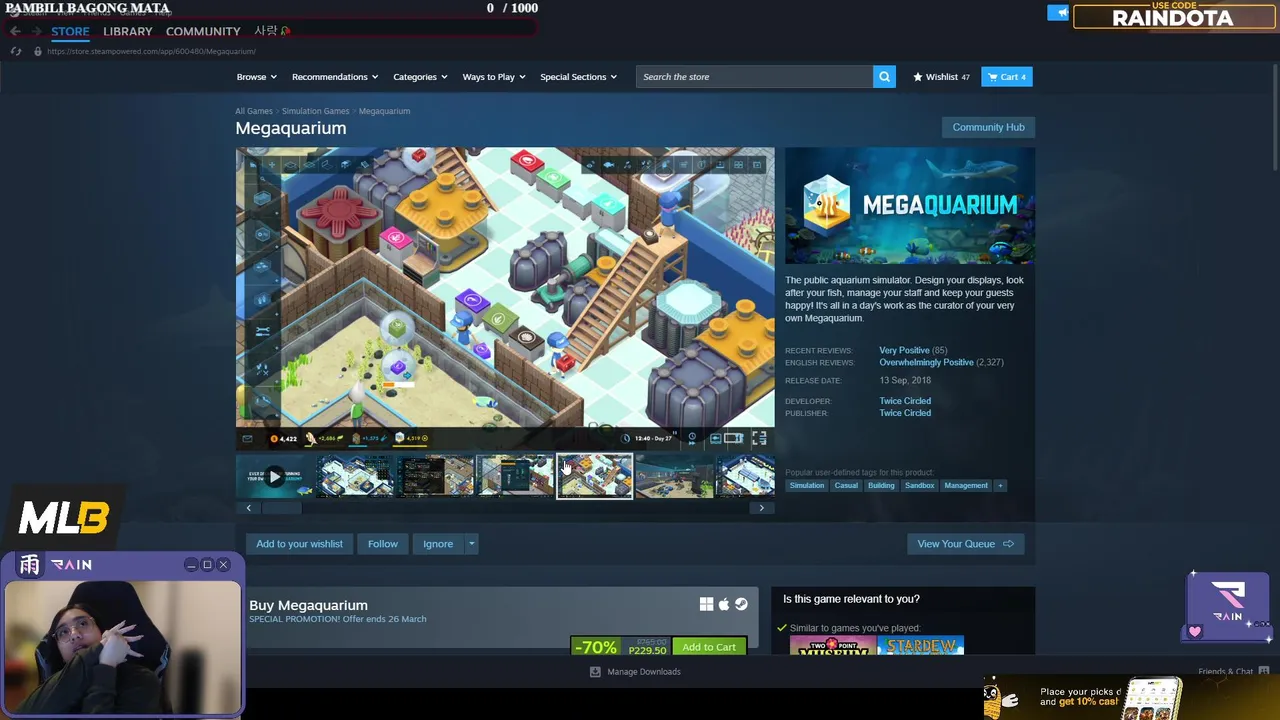Open Very Positive recent reviews

904,351
